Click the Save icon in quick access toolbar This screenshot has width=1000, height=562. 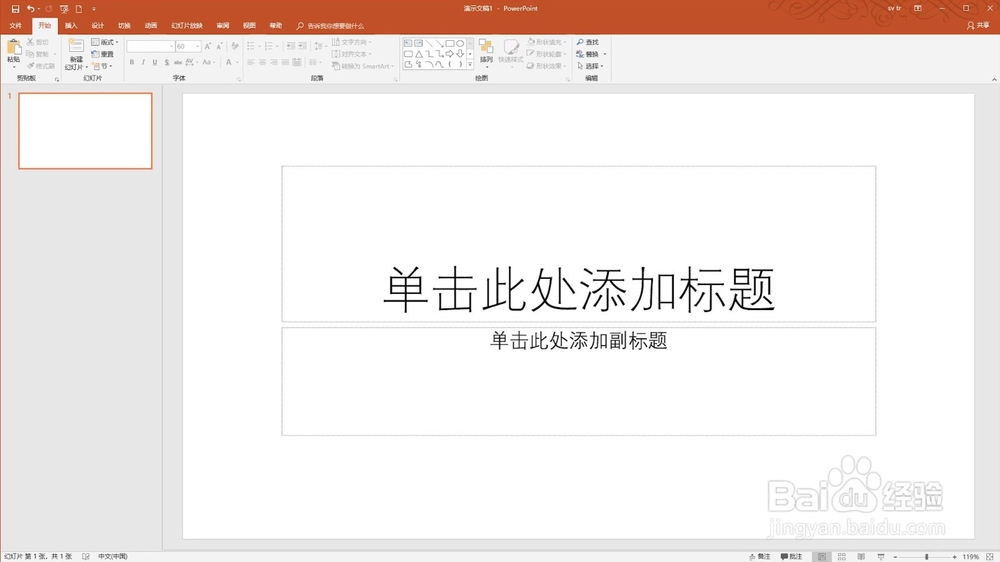click(15, 9)
